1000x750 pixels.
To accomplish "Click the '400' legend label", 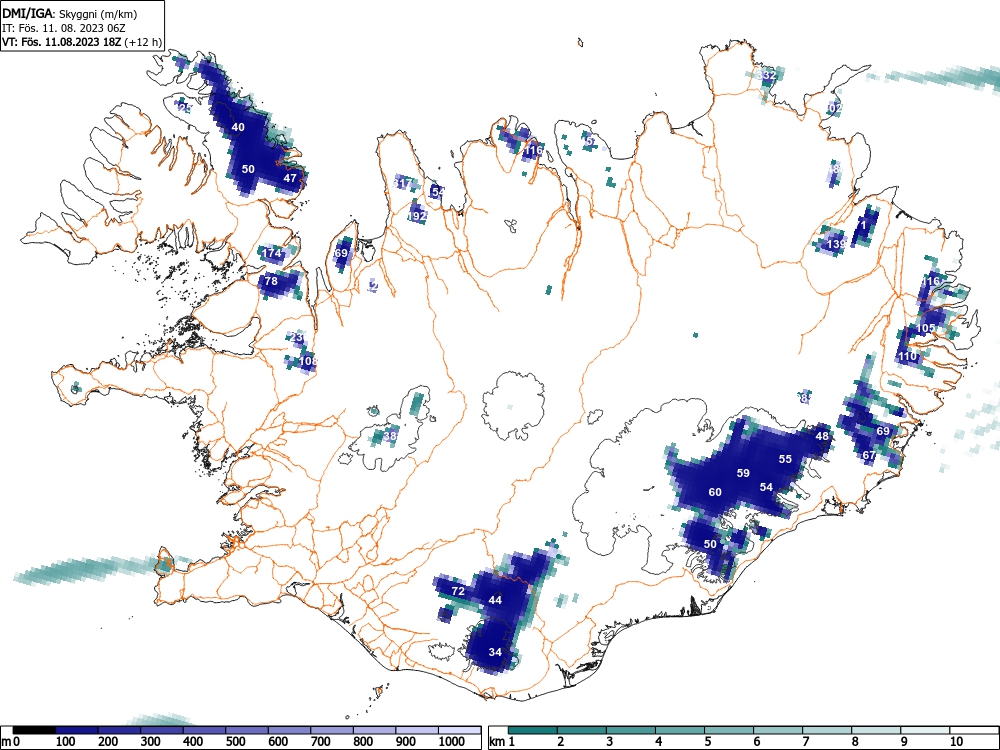I will tap(193, 742).
